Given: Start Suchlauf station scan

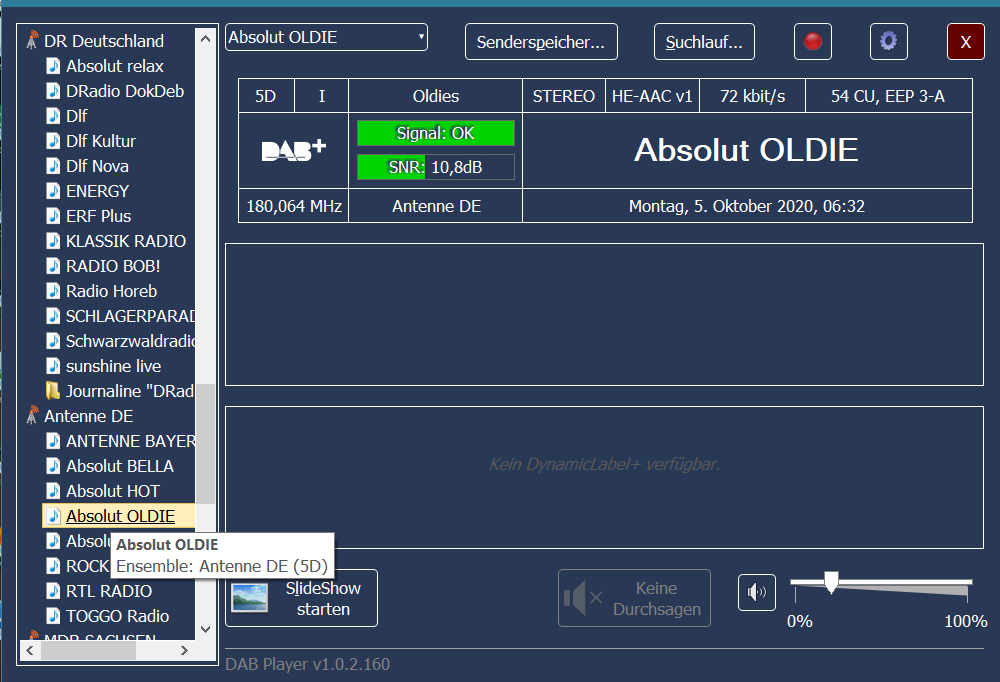Looking at the screenshot, I should click(704, 42).
